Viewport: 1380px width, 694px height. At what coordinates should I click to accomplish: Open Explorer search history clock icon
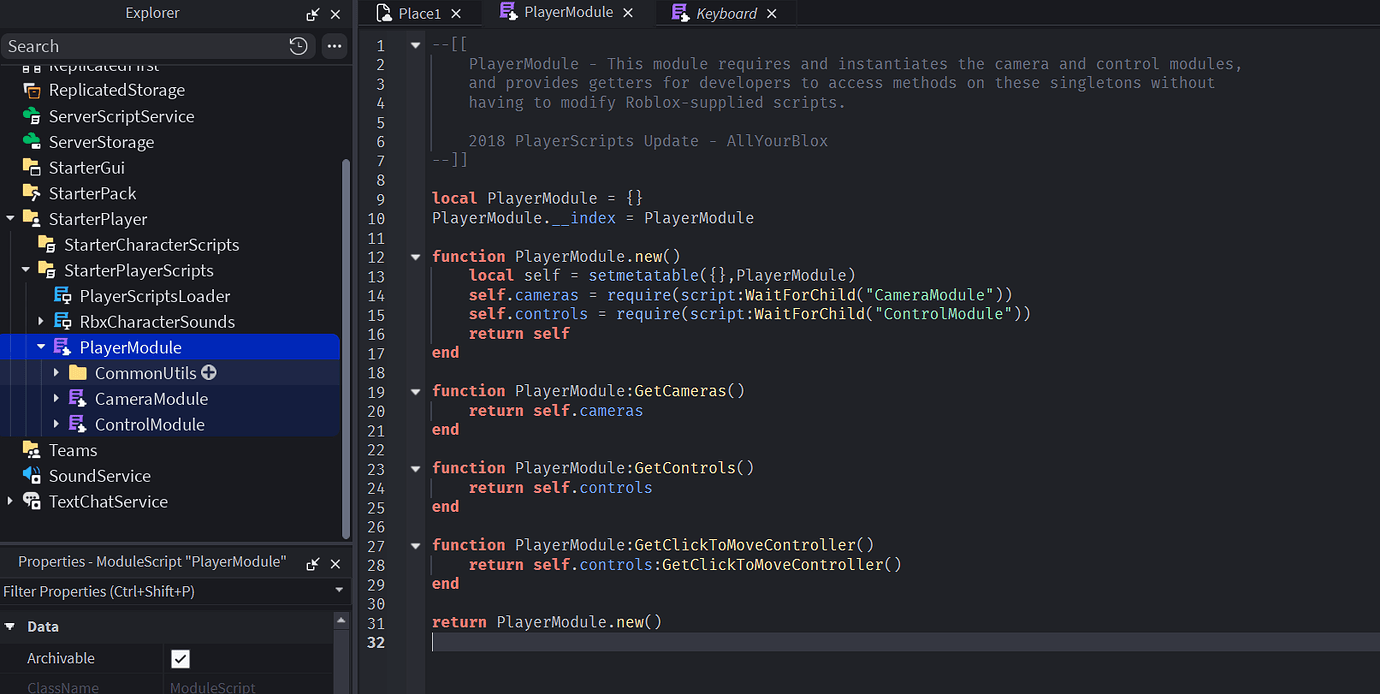(x=298, y=46)
